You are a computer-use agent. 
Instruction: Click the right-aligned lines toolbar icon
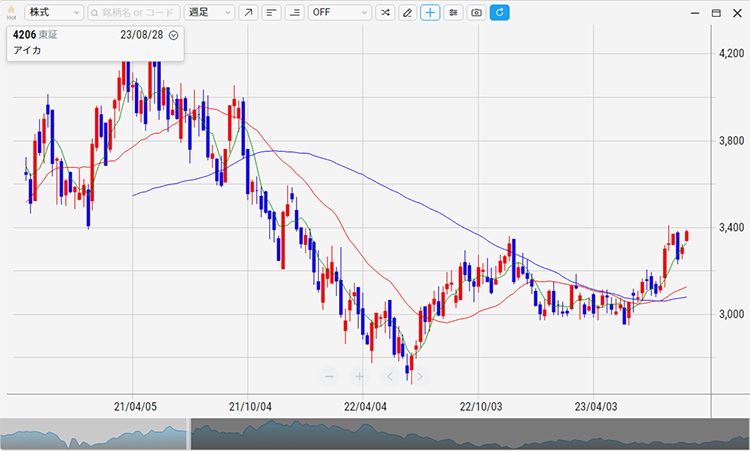click(x=294, y=13)
